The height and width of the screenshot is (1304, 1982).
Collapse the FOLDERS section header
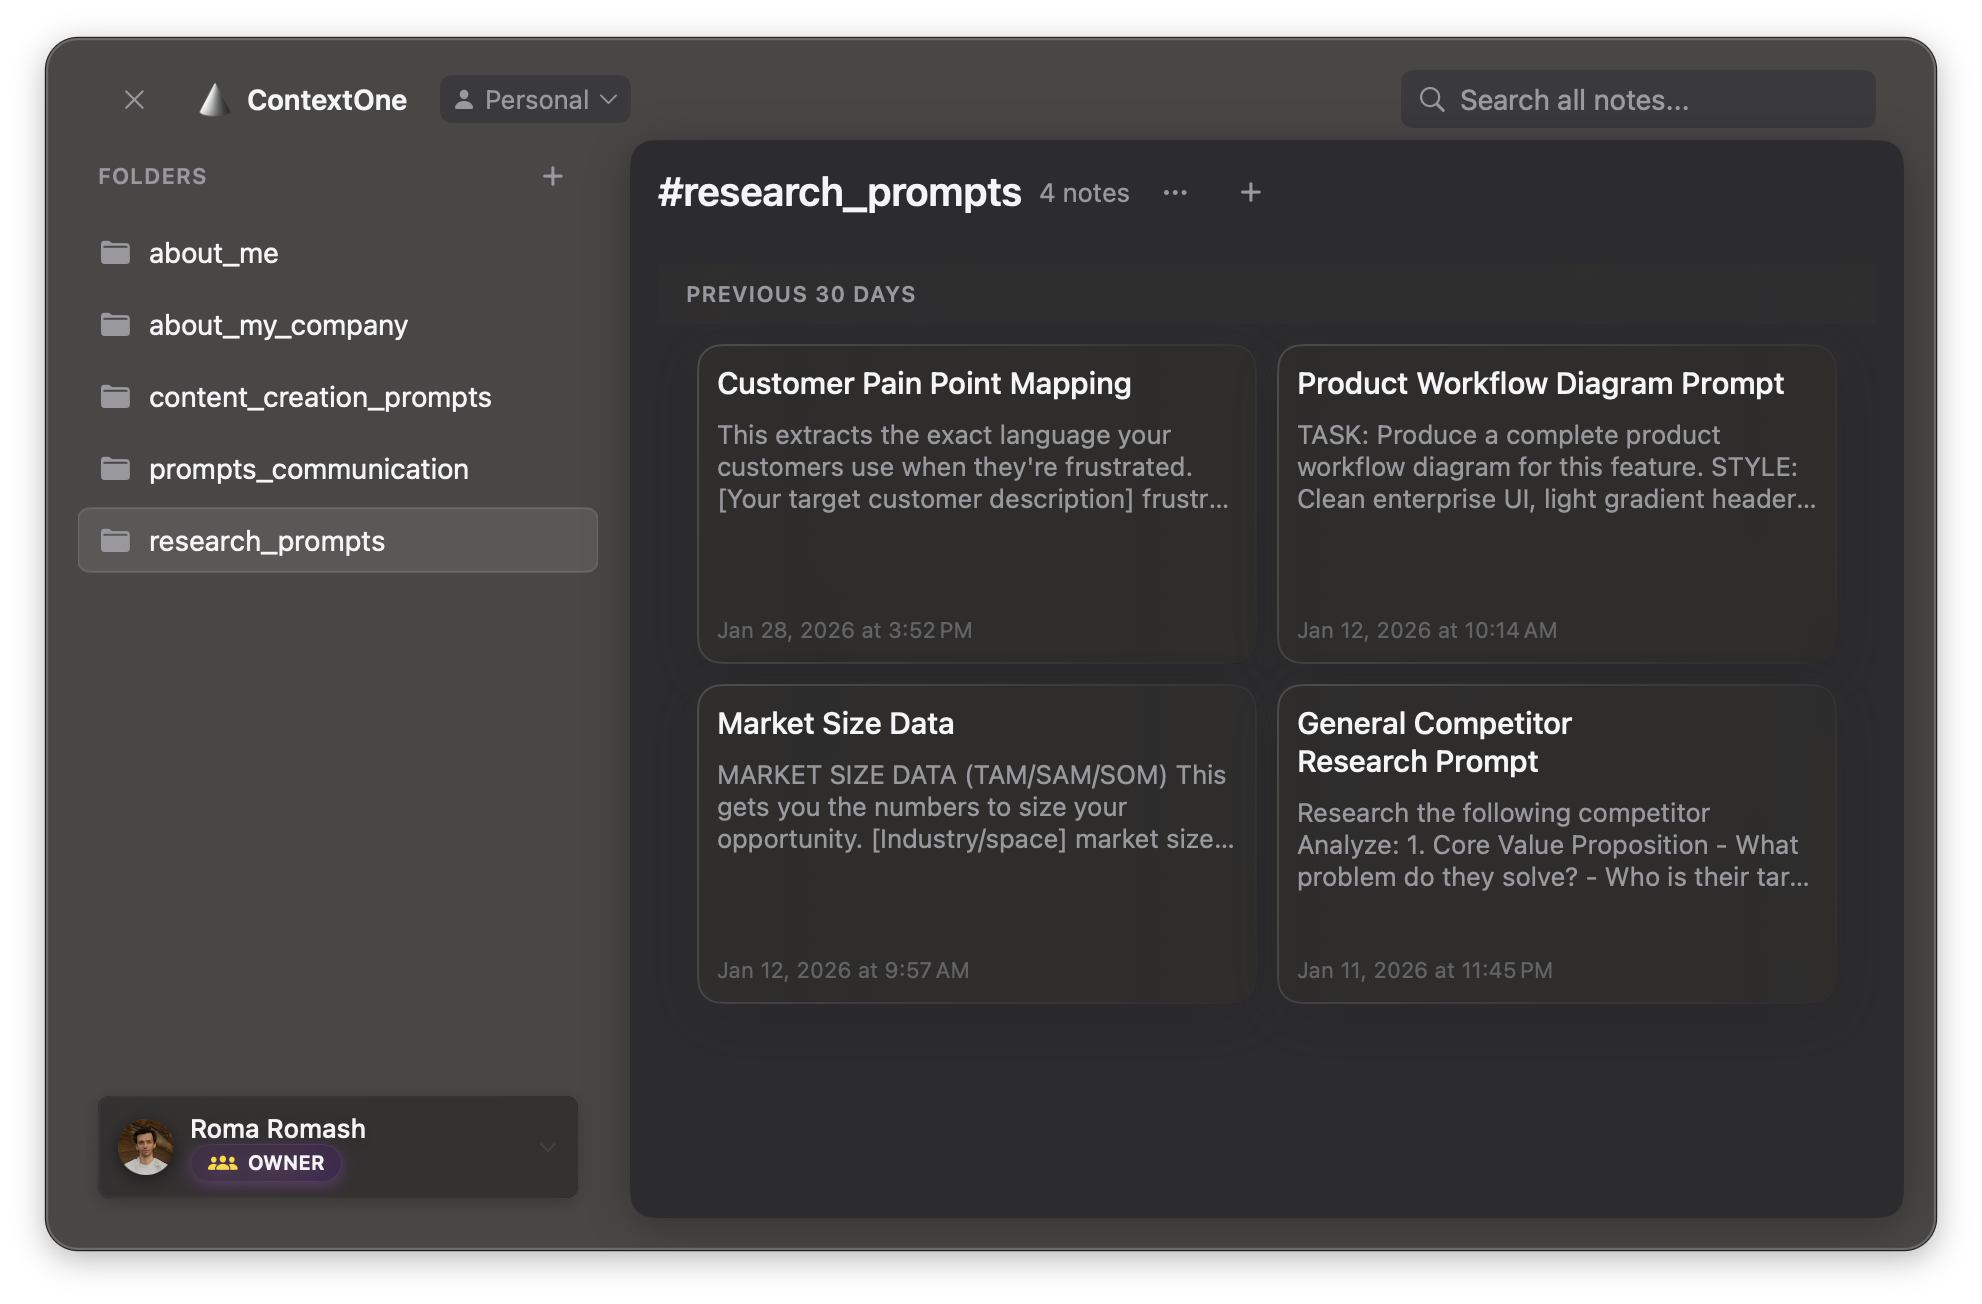coord(152,175)
